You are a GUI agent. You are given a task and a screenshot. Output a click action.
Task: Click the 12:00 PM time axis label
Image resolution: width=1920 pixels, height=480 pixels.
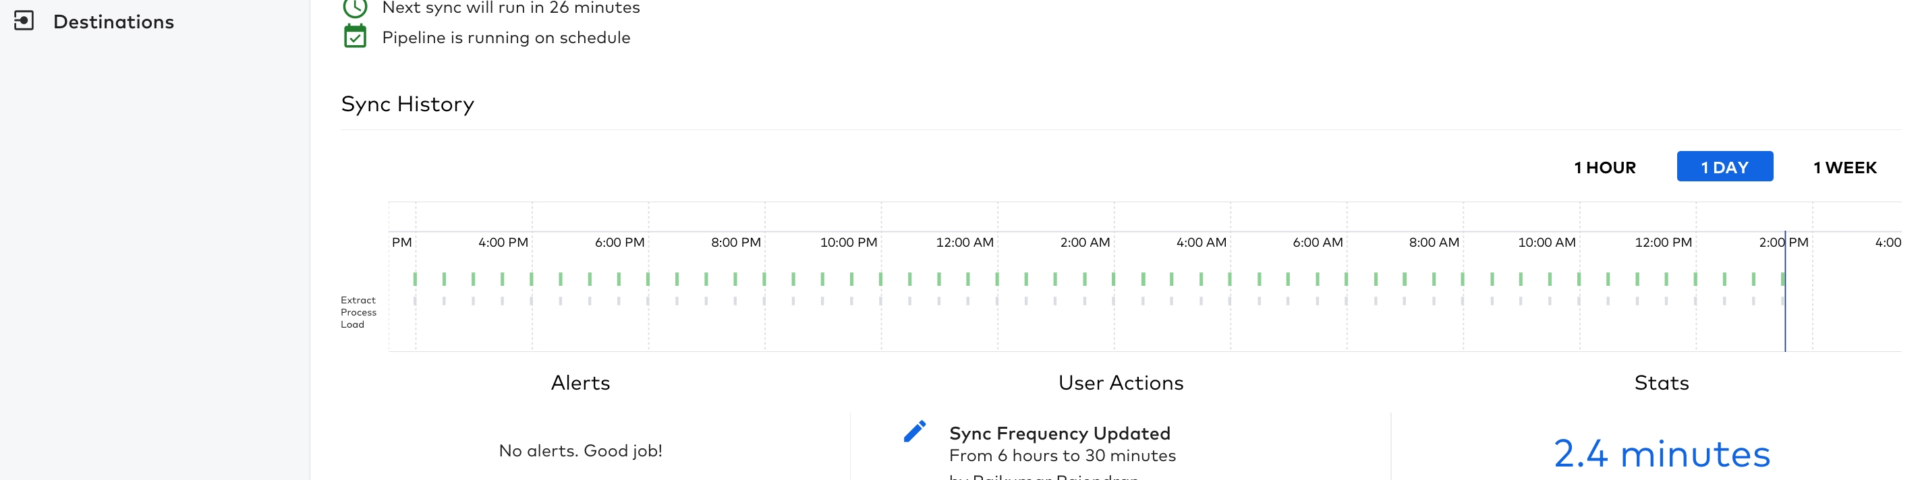tap(1663, 242)
